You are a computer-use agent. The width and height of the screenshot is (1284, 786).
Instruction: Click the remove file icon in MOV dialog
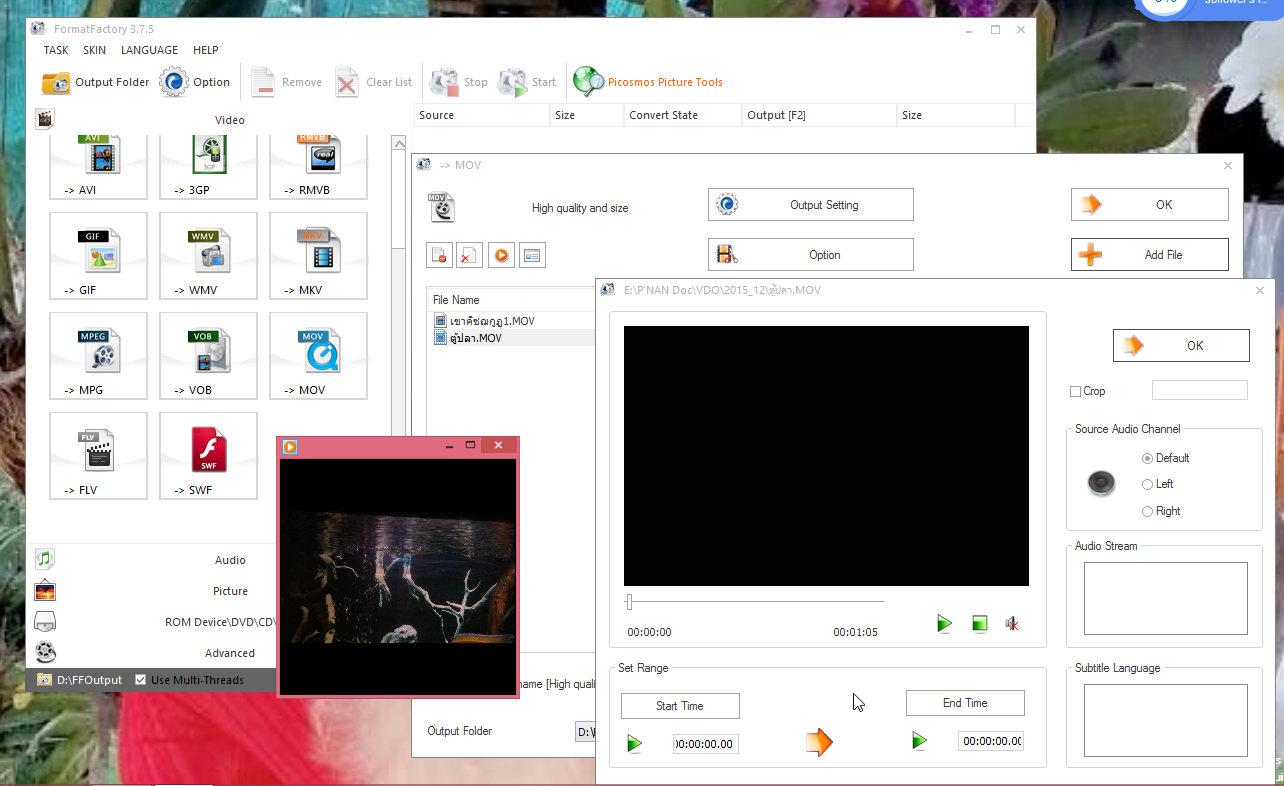439,255
